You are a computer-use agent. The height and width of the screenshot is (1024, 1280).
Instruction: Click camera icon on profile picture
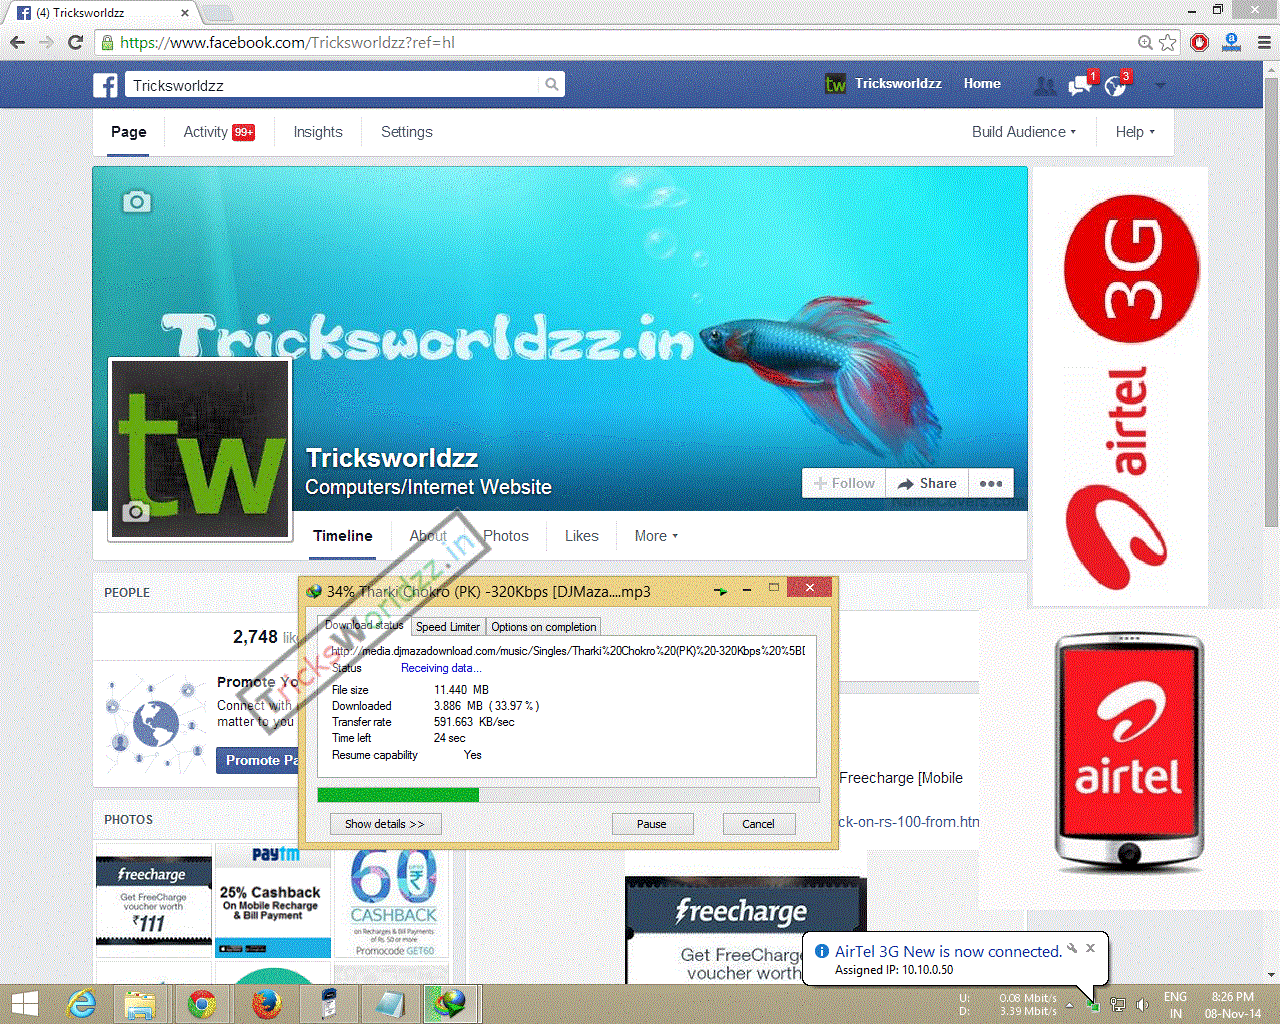pyautogui.click(x=137, y=512)
